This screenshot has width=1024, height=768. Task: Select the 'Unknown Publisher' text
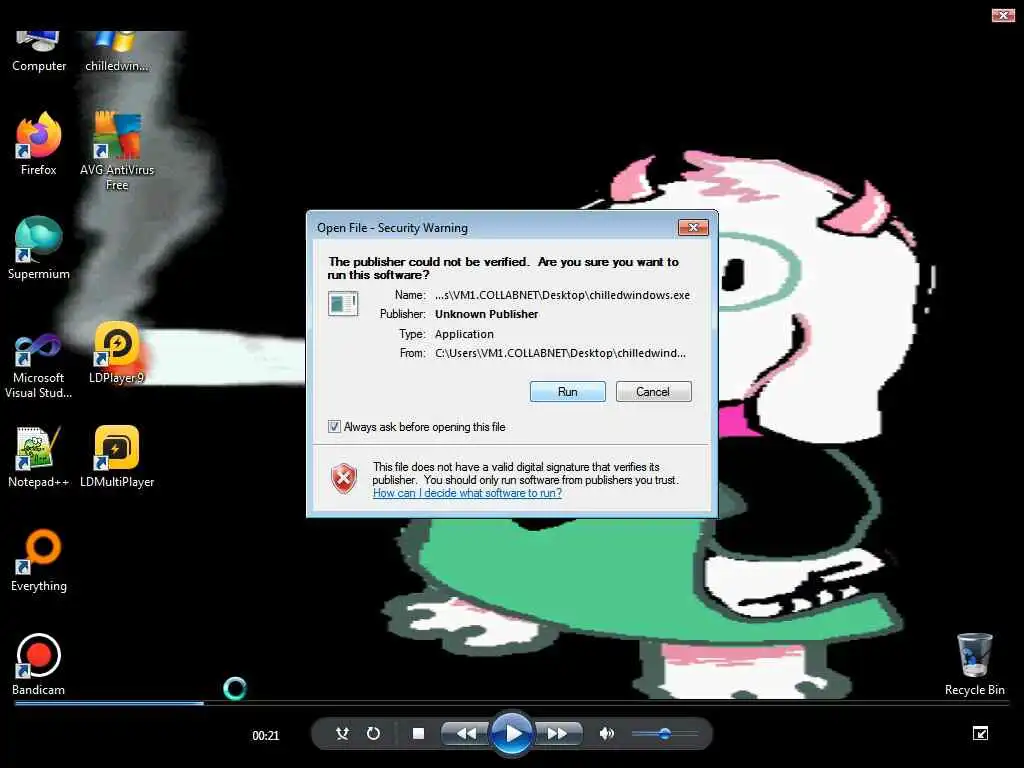coord(487,314)
